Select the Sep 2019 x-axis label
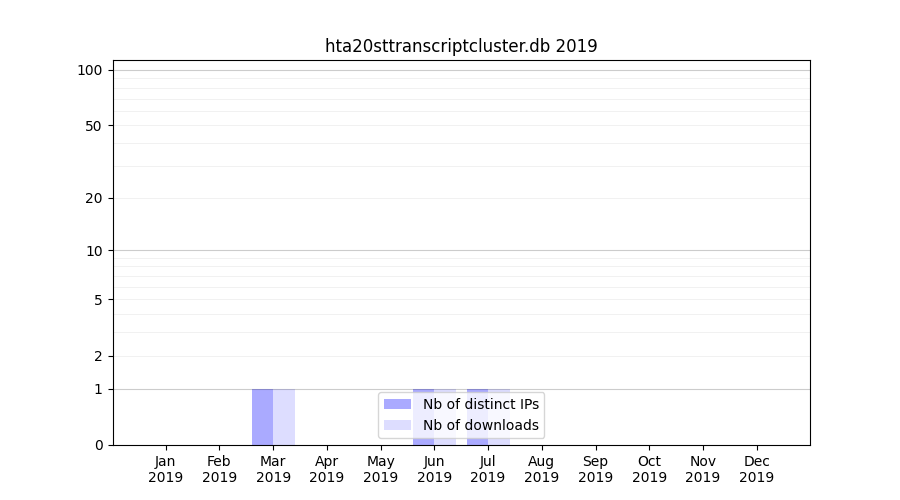Viewport: 900px width, 500px height. (595, 469)
